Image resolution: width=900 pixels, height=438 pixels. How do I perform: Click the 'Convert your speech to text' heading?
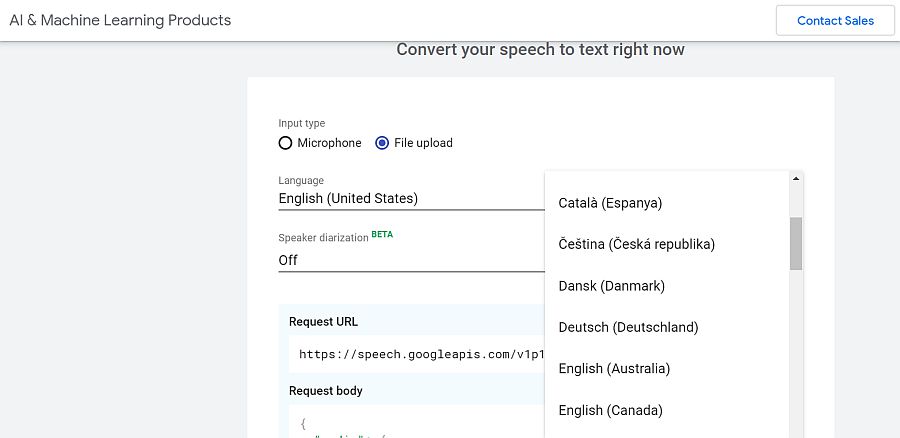[x=540, y=50]
